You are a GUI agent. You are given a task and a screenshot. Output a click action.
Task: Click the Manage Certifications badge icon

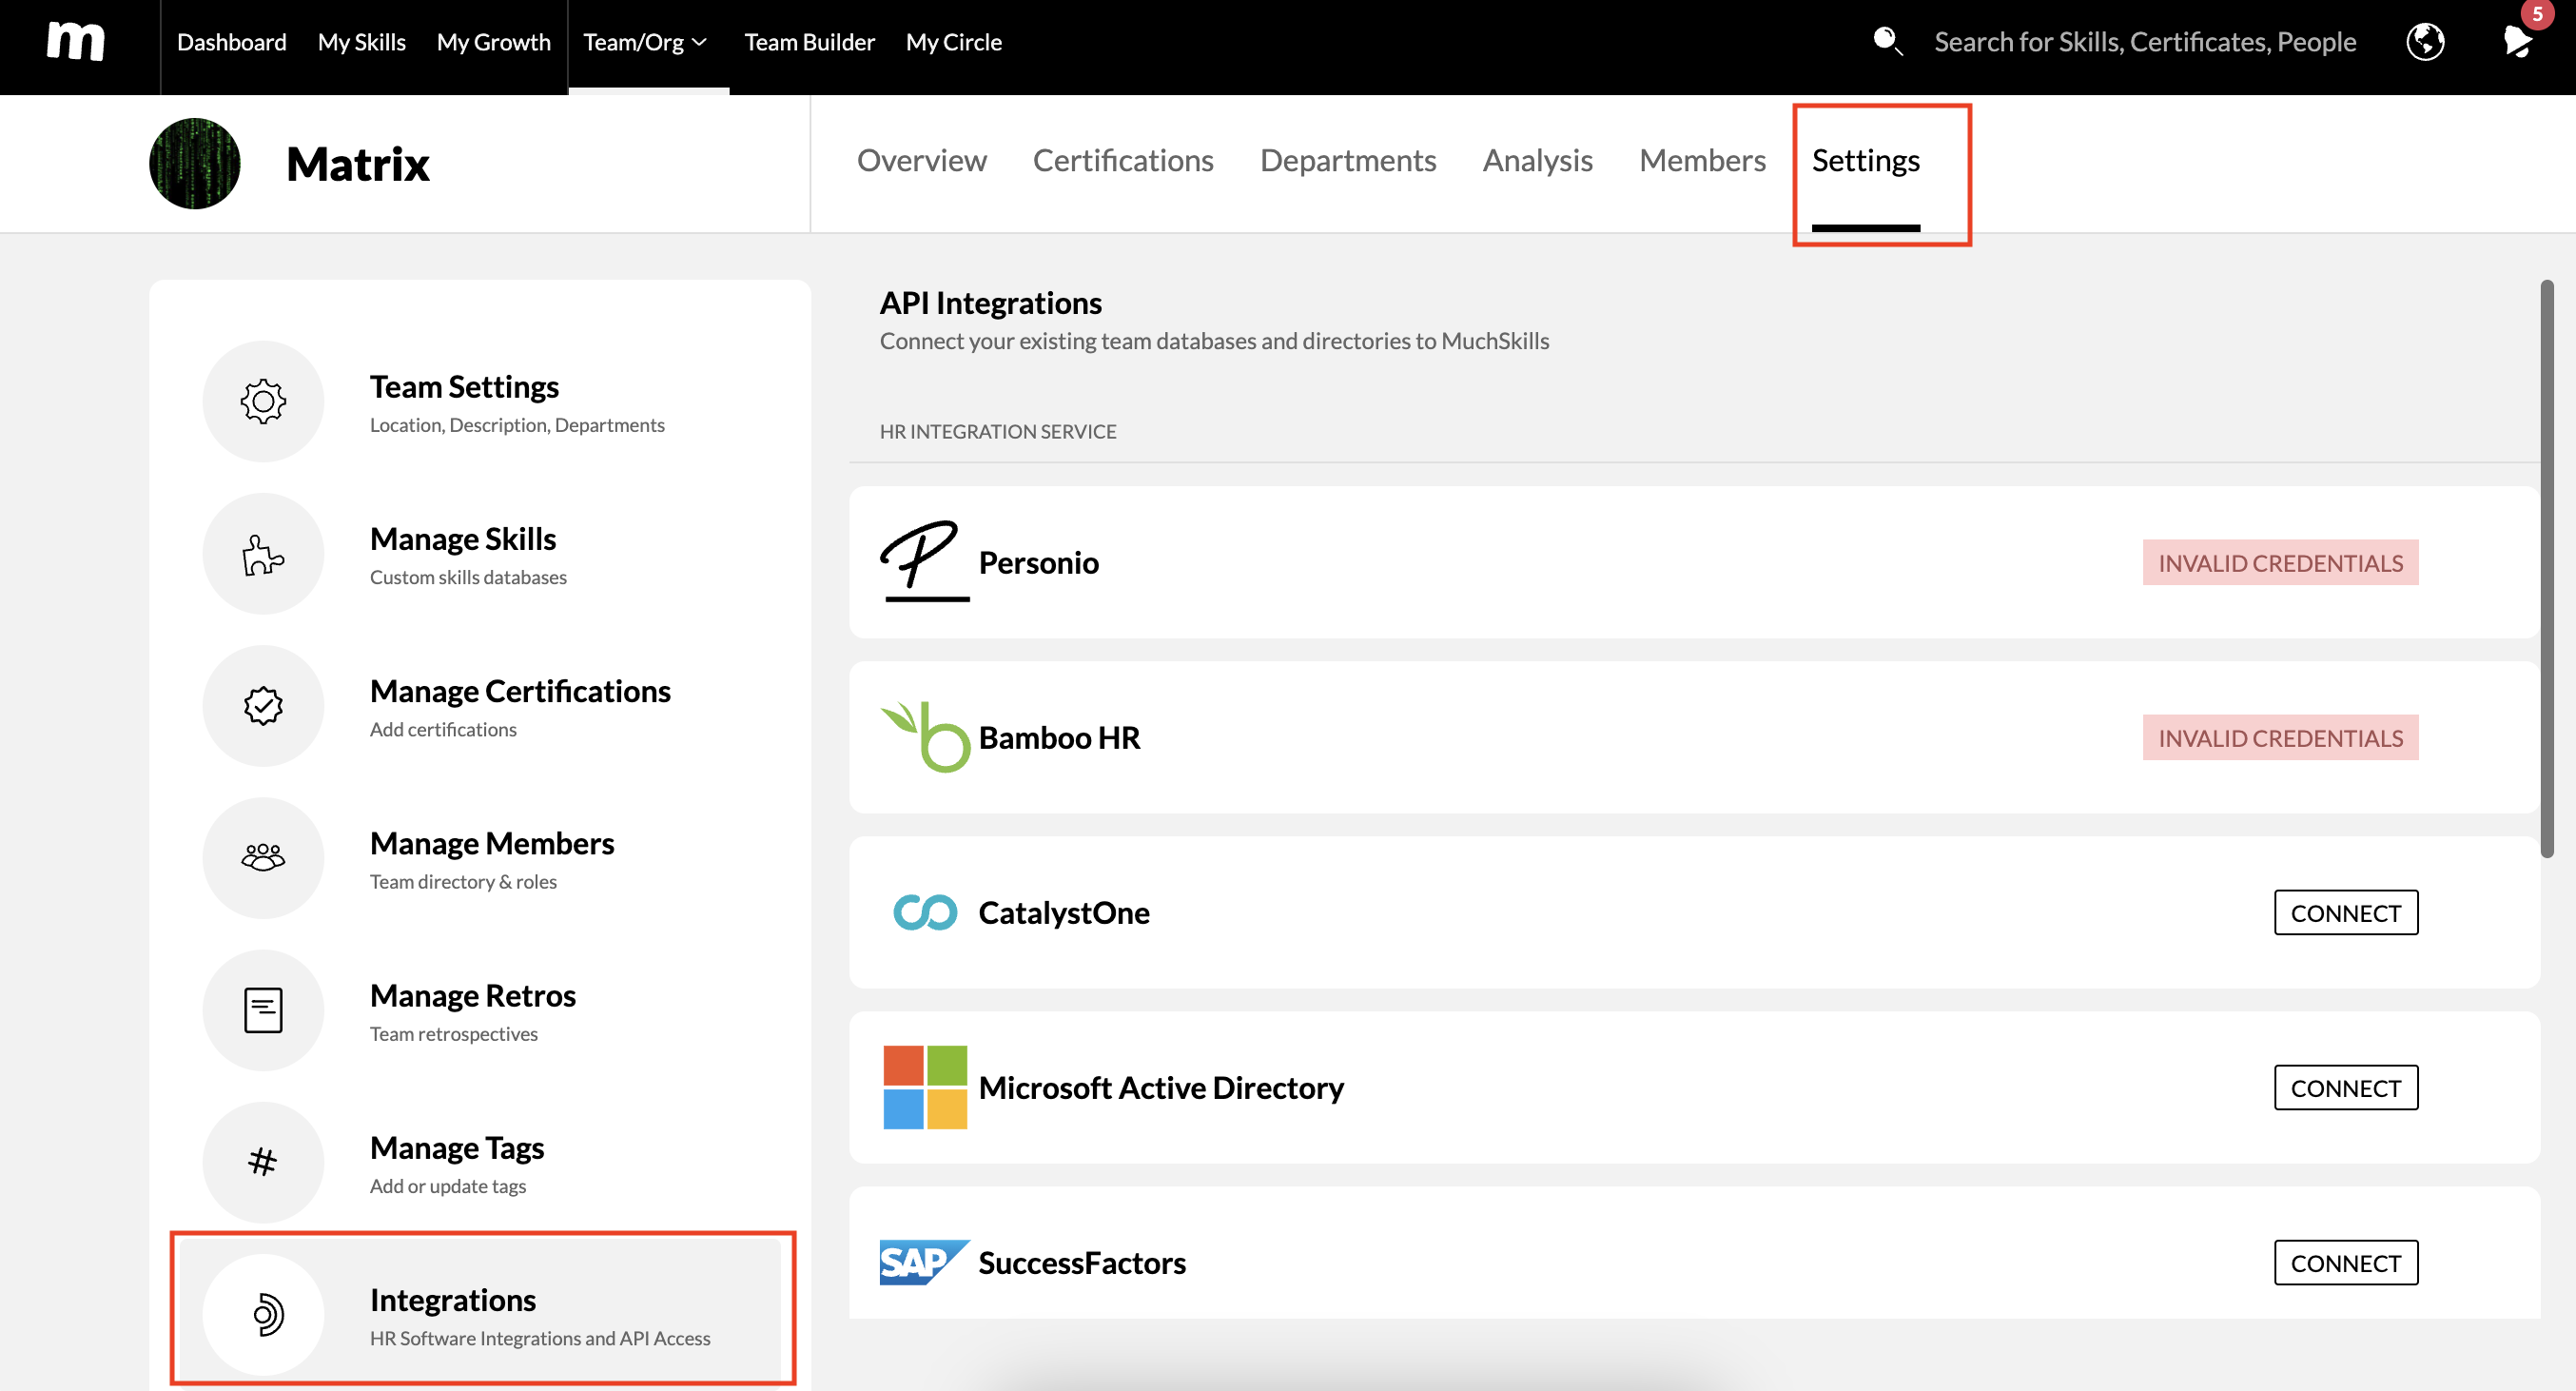click(x=263, y=706)
